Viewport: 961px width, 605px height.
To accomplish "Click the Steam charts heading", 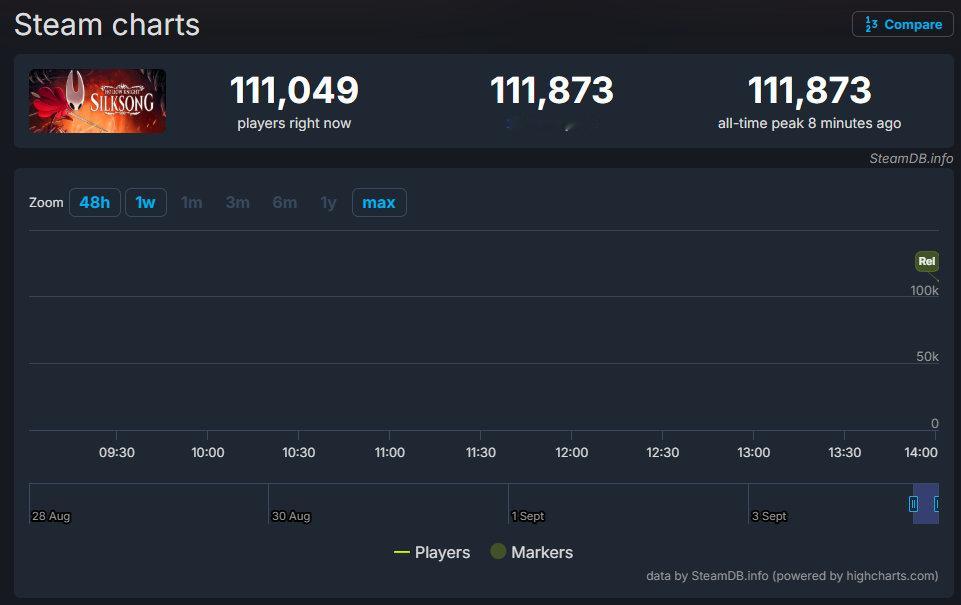I will [107, 25].
